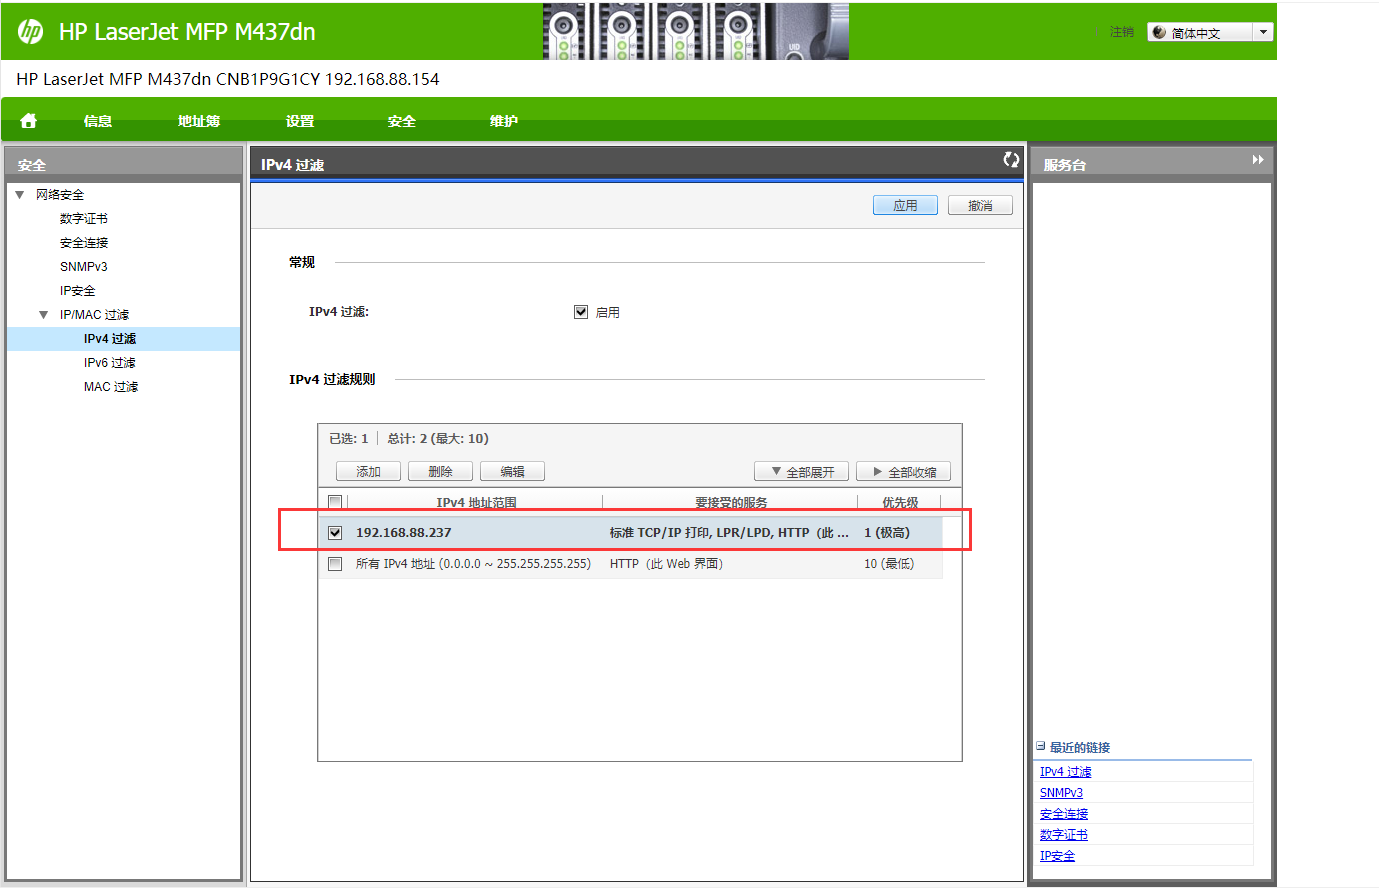Toggle the 启用 checkbox for IPv4 过滤
Image resolution: width=1379 pixels, height=891 pixels.
tap(581, 312)
